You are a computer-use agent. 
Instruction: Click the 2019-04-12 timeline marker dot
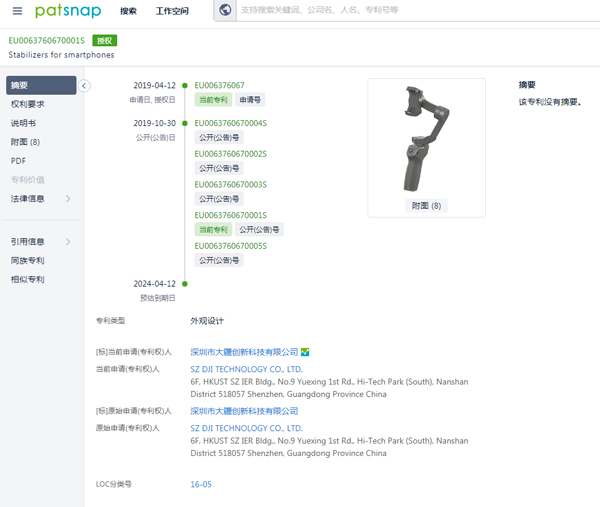185,86
